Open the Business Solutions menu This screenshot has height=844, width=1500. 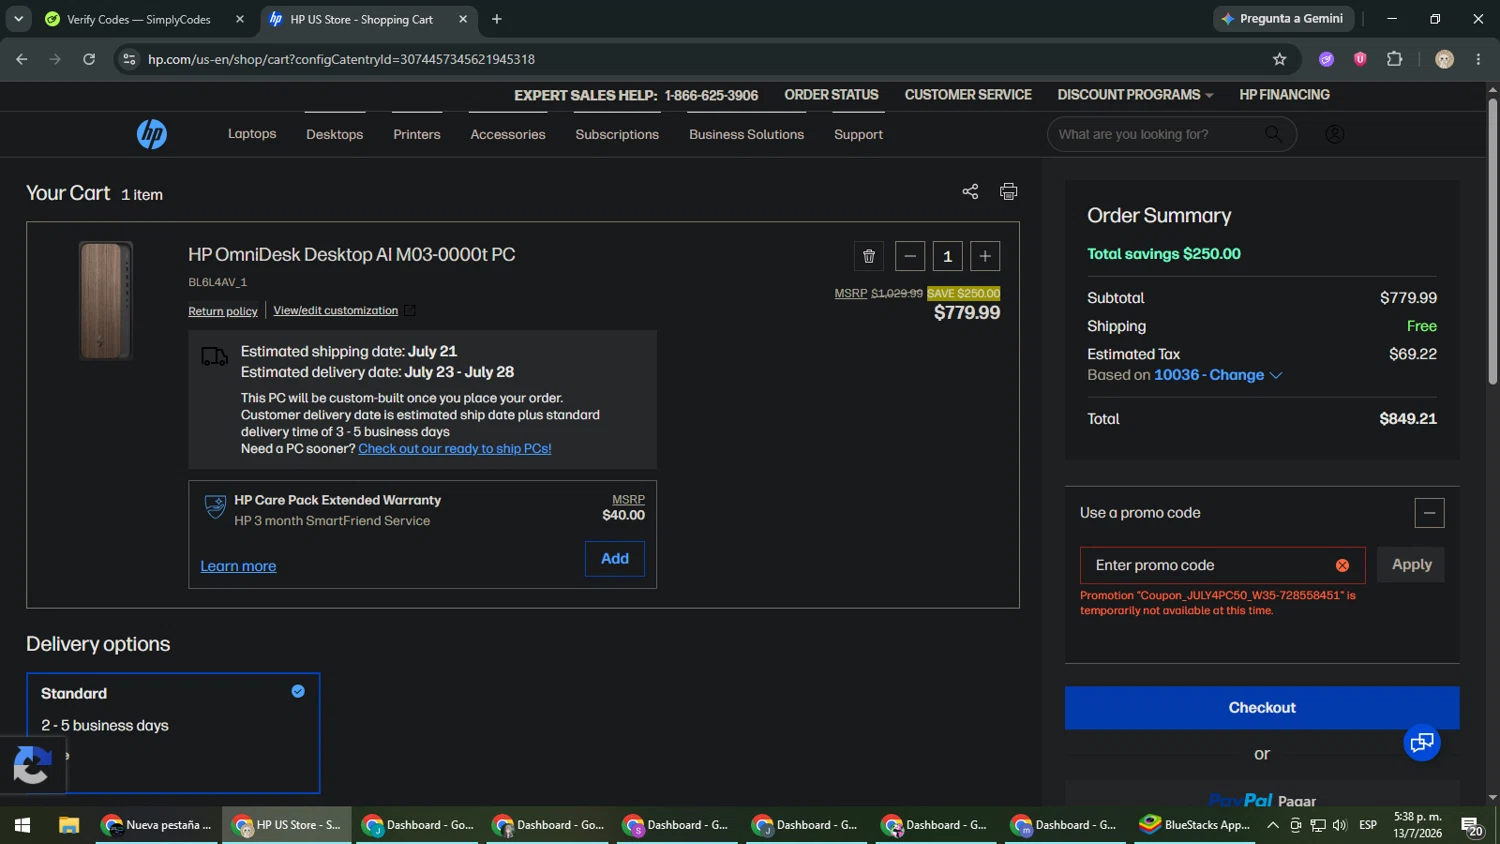pos(746,134)
